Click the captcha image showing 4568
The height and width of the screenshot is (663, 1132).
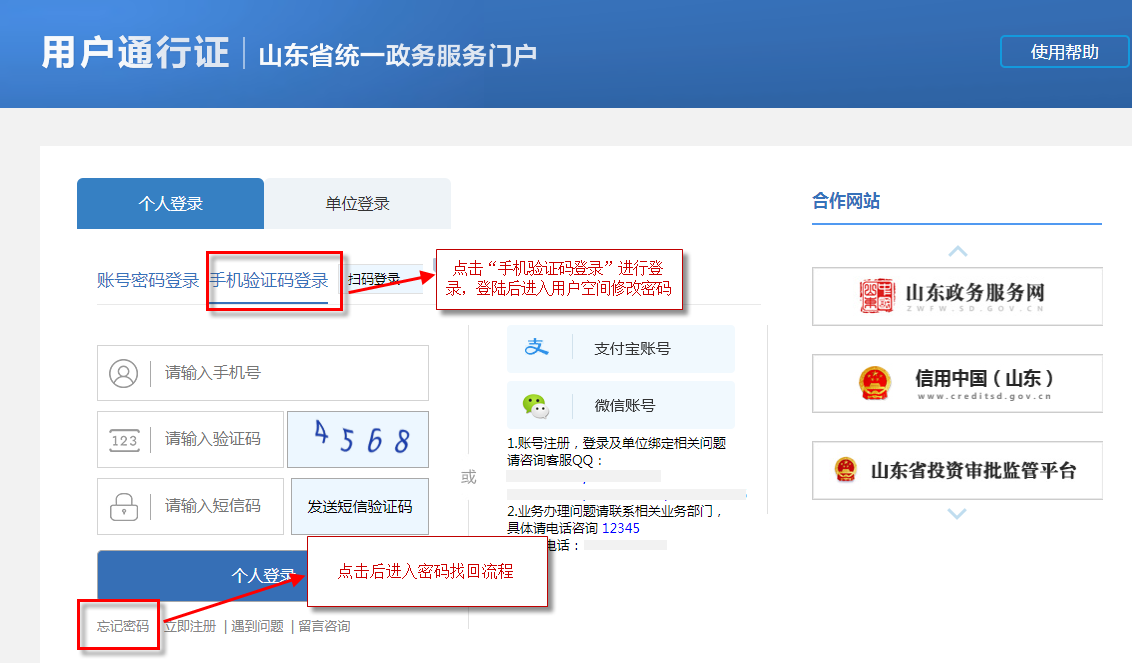tap(359, 439)
